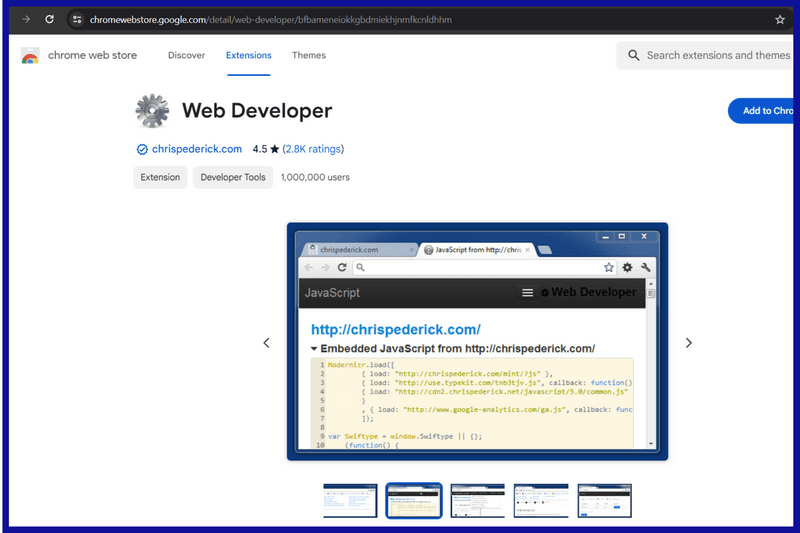This screenshot has height=533, width=800.
Task: Click the Add to Chrome button
Action: pyautogui.click(x=765, y=111)
